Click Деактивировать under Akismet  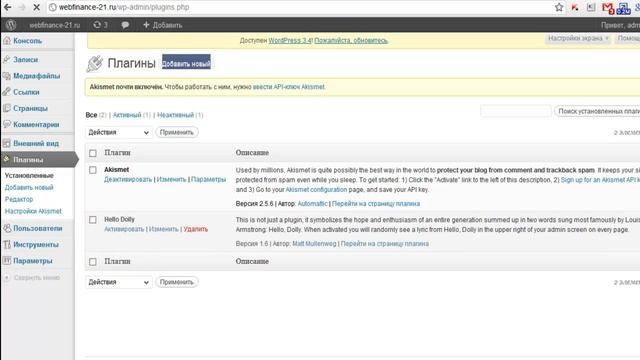pyautogui.click(x=128, y=180)
